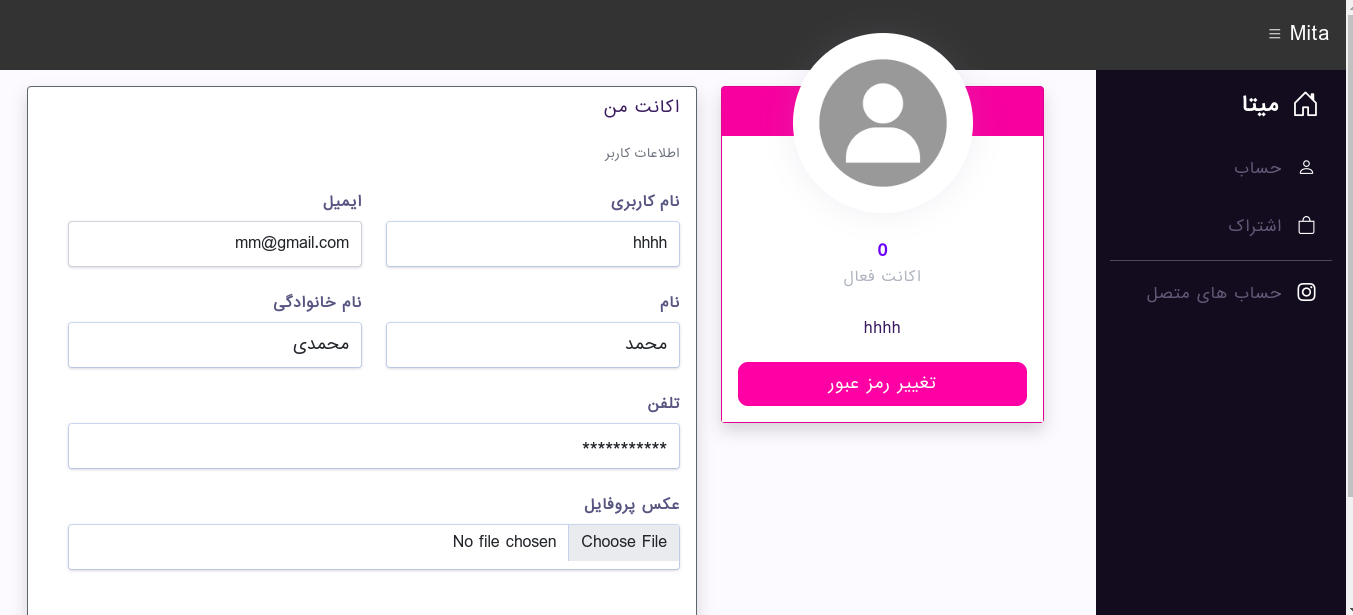
Task: Click the hamburger menu icon beside Mita
Action: tap(1274, 34)
